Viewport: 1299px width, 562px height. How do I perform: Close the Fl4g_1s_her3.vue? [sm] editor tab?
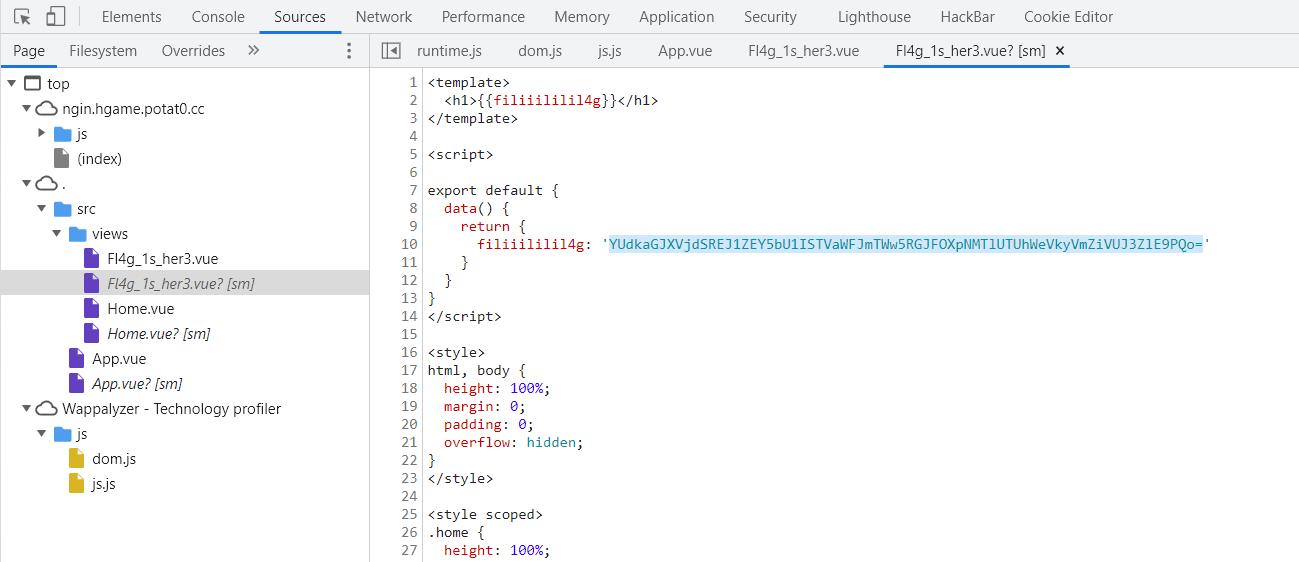click(1060, 51)
